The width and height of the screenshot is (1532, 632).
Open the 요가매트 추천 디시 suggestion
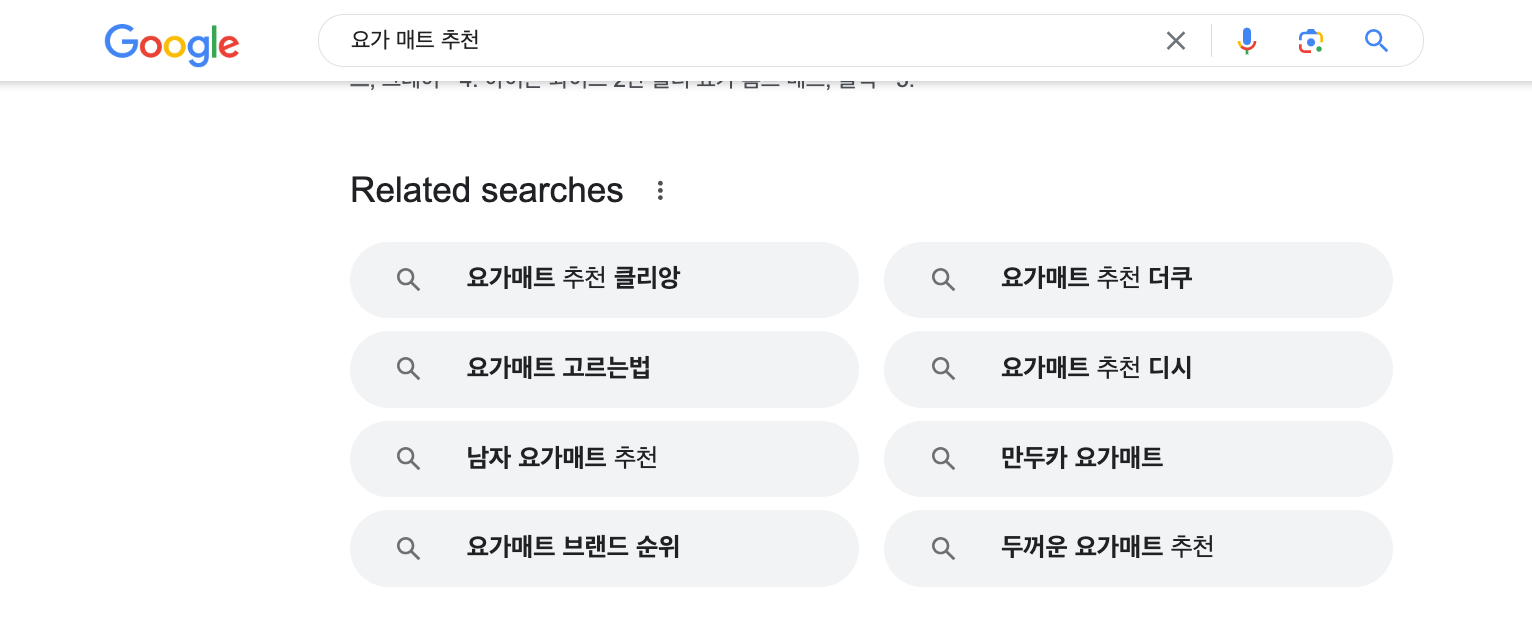[1095, 368]
